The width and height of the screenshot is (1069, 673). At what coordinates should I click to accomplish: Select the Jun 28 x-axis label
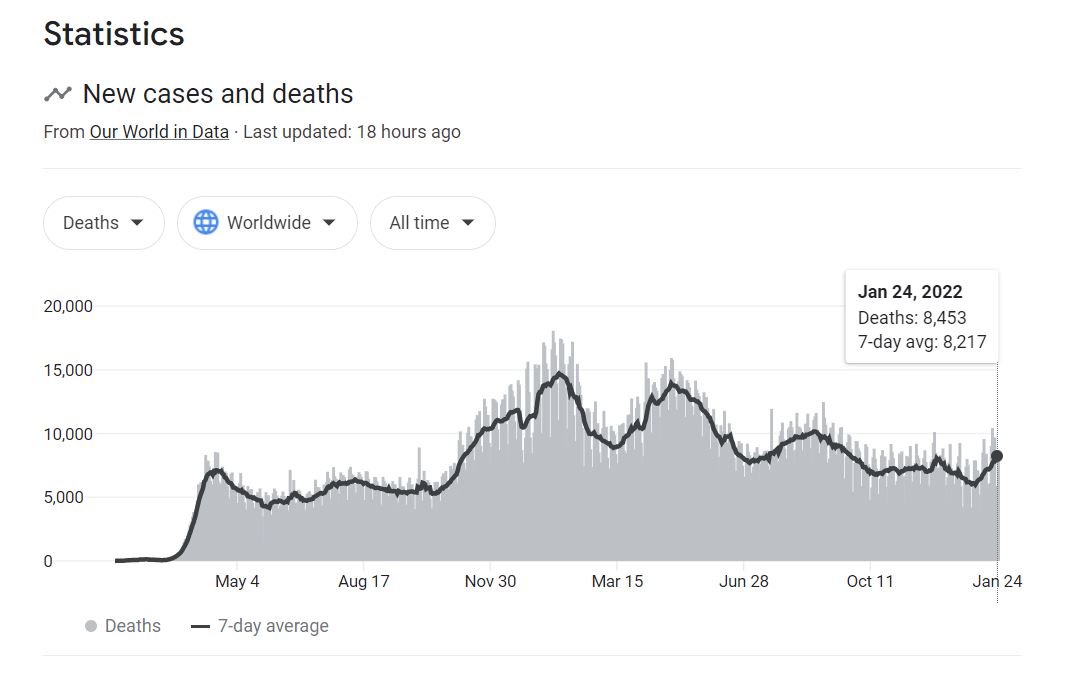[x=744, y=581]
